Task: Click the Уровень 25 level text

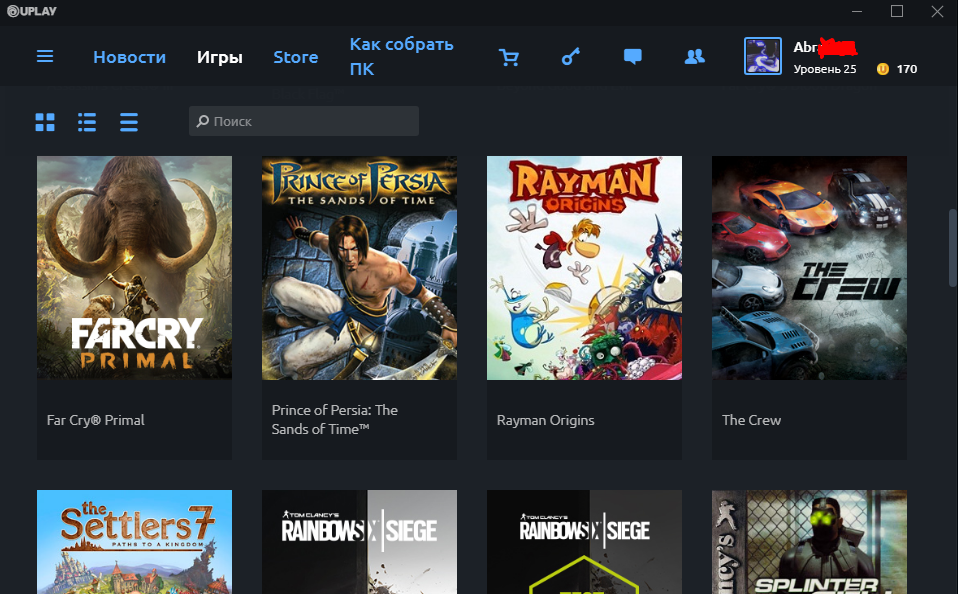Action: click(x=825, y=69)
